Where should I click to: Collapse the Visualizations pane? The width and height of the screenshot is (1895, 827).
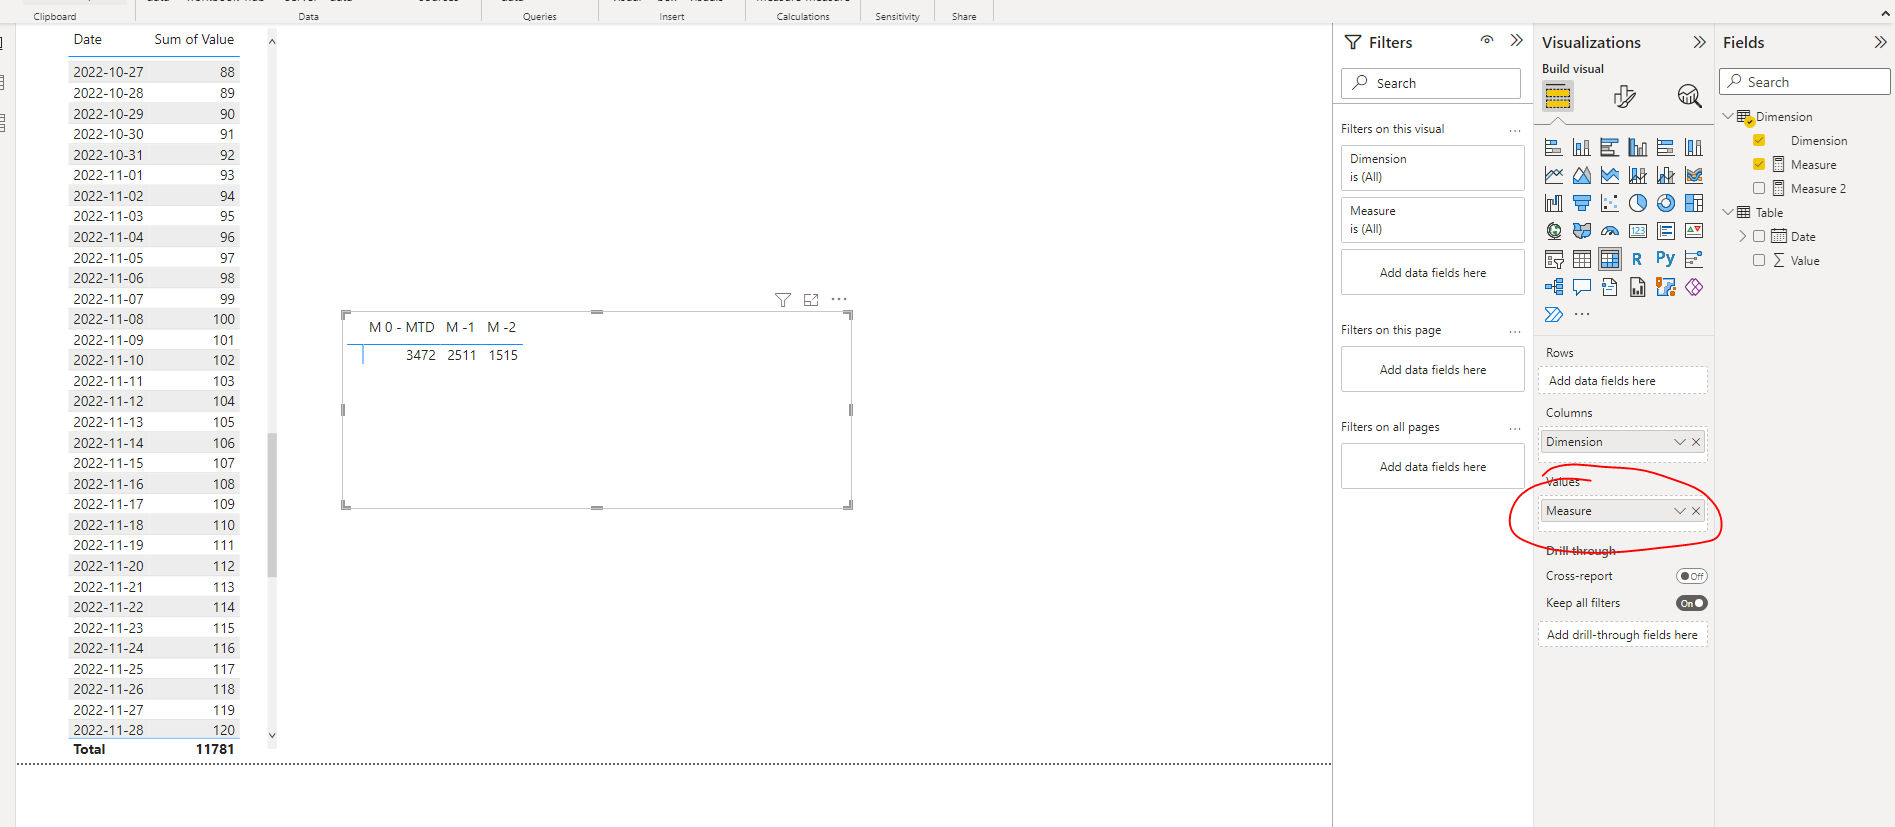coord(1699,42)
